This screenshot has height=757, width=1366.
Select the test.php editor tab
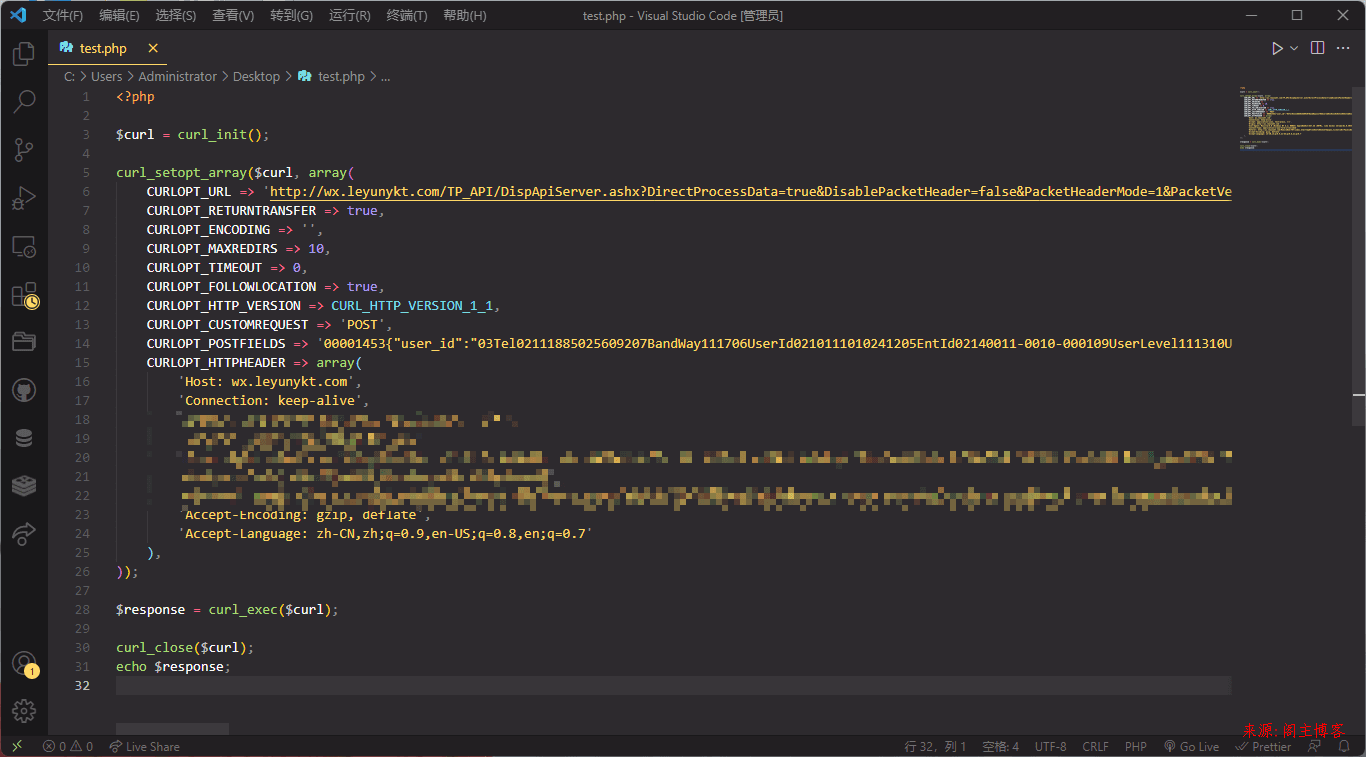(102, 48)
